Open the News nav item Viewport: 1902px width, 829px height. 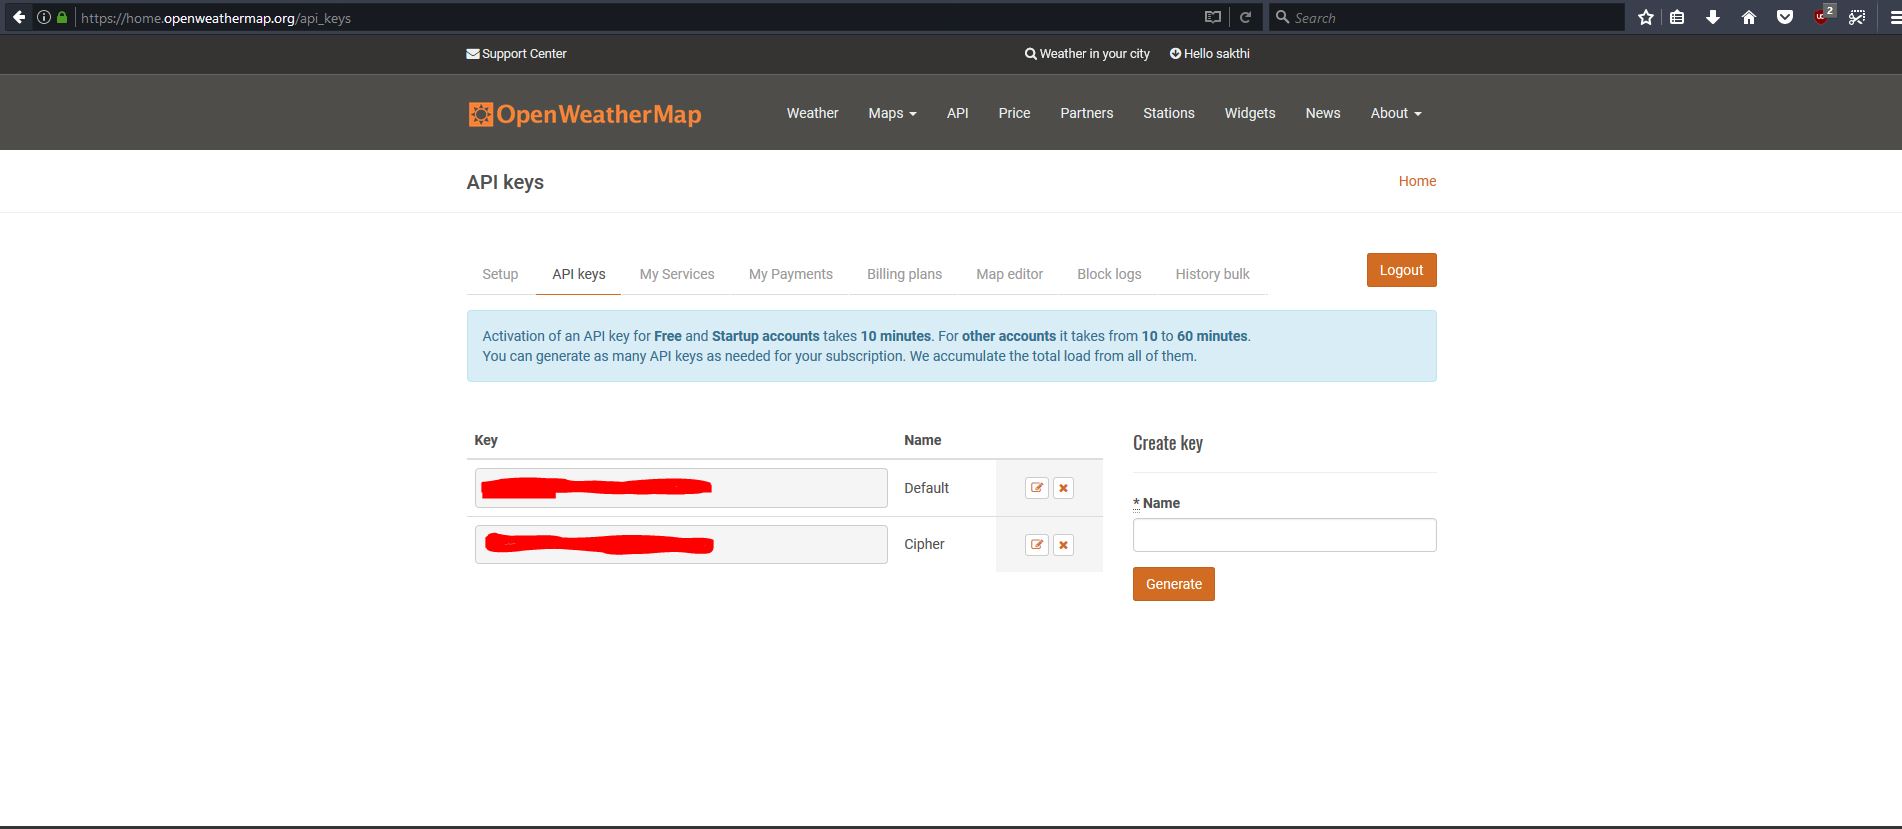click(1323, 113)
